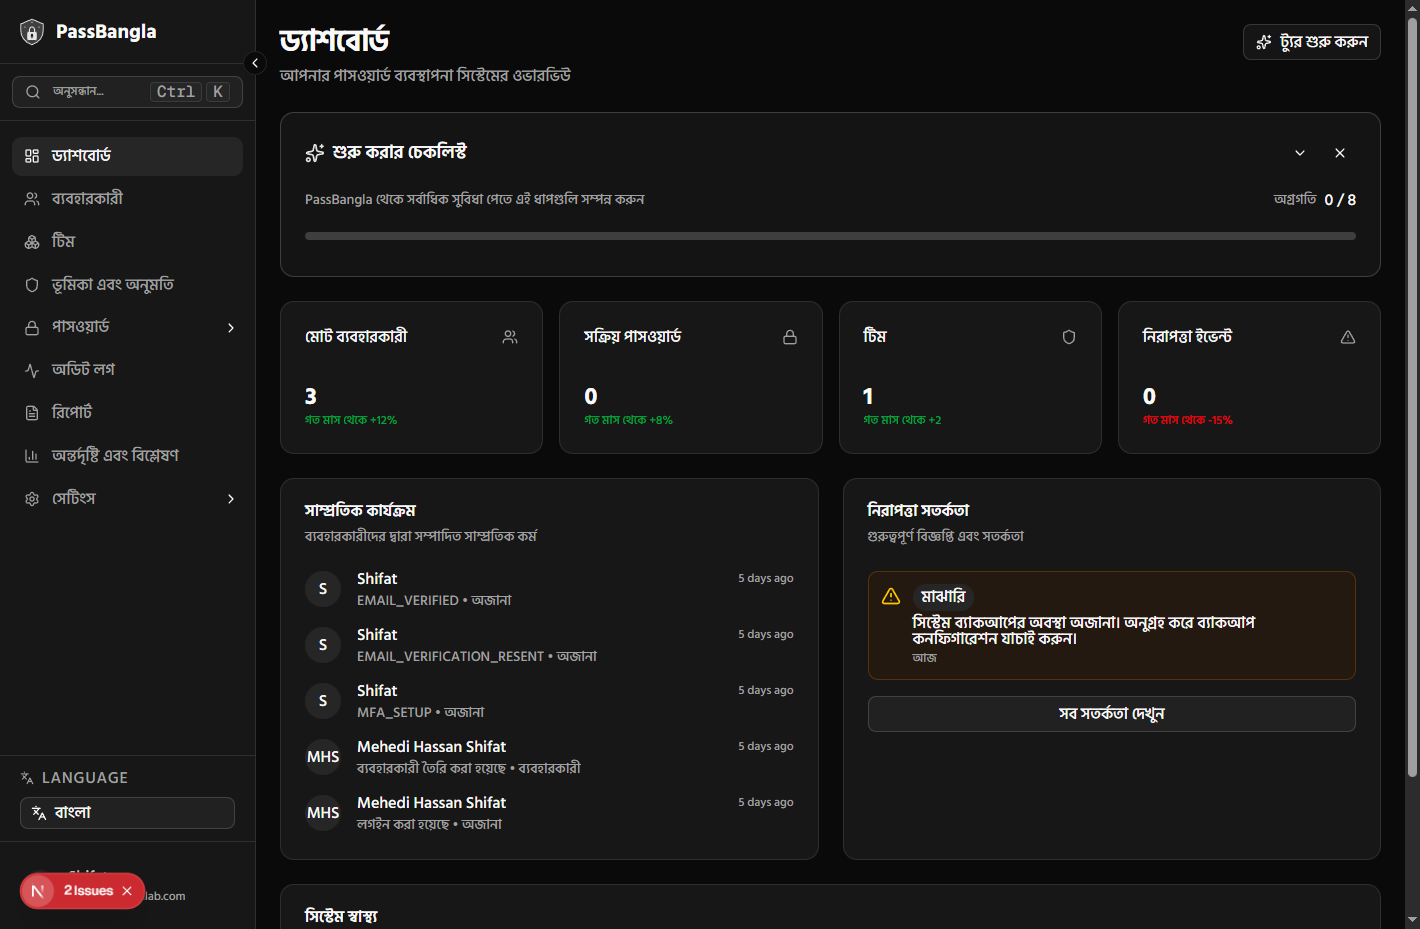Image resolution: width=1420 pixels, height=929 pixels.
Task: Click the warning icon on নিরাপত্তা ইভেন্ট card
Action: point(1348,337)
